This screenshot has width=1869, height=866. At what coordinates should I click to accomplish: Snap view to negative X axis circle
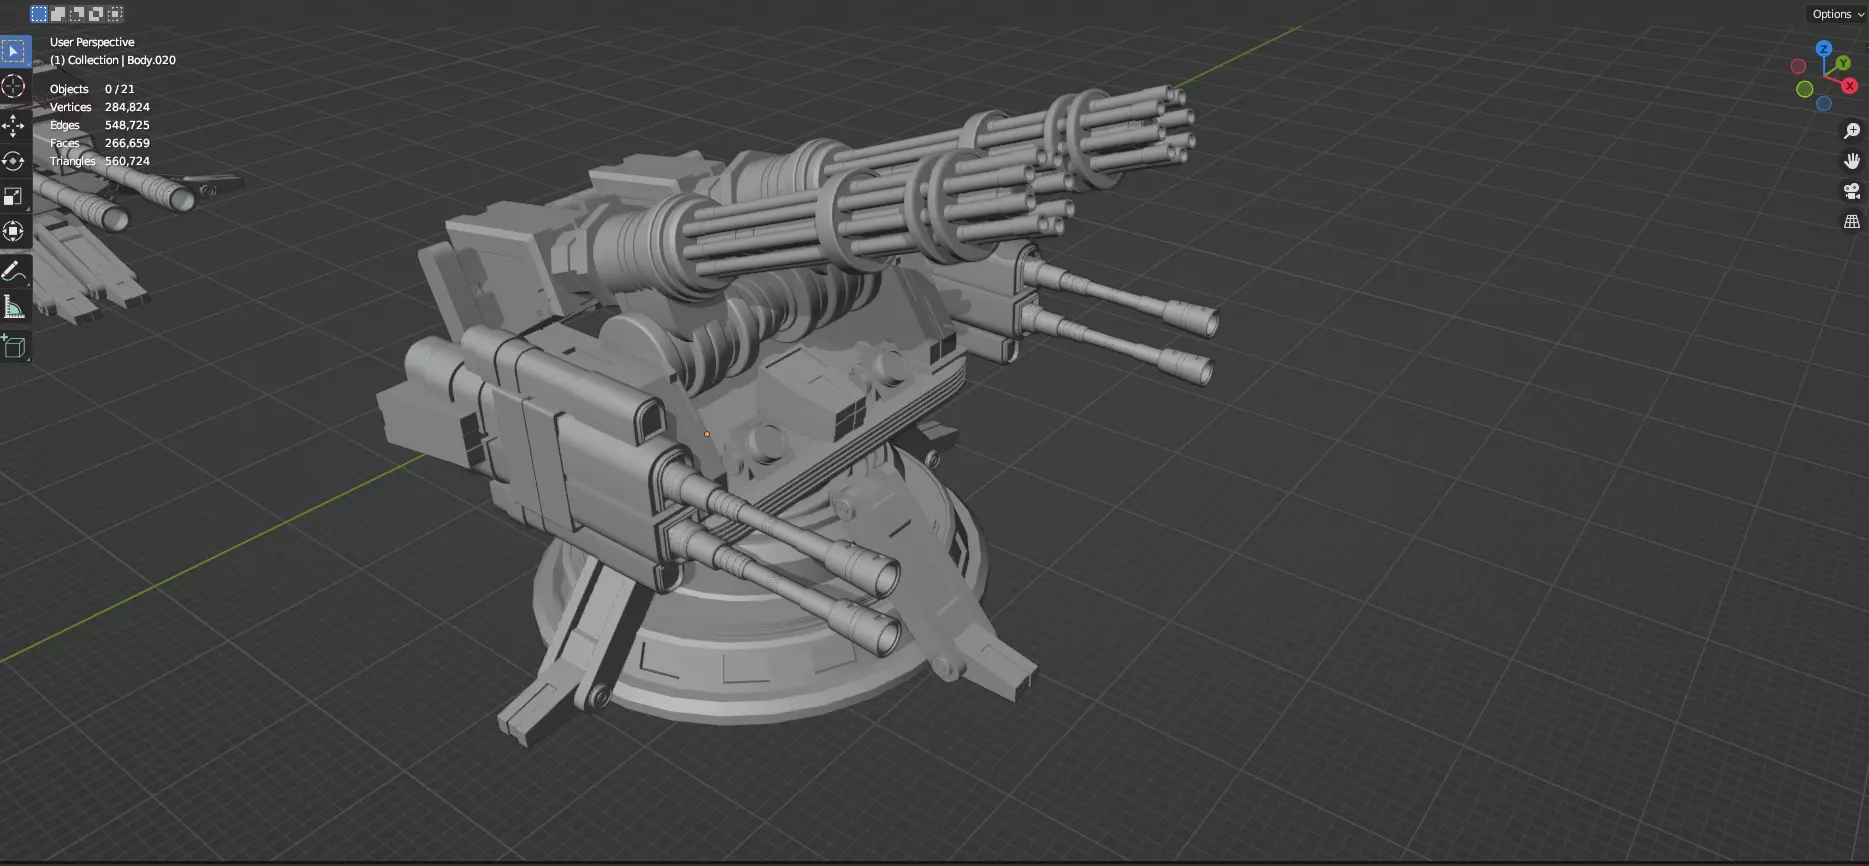(x=1798, y=66)
